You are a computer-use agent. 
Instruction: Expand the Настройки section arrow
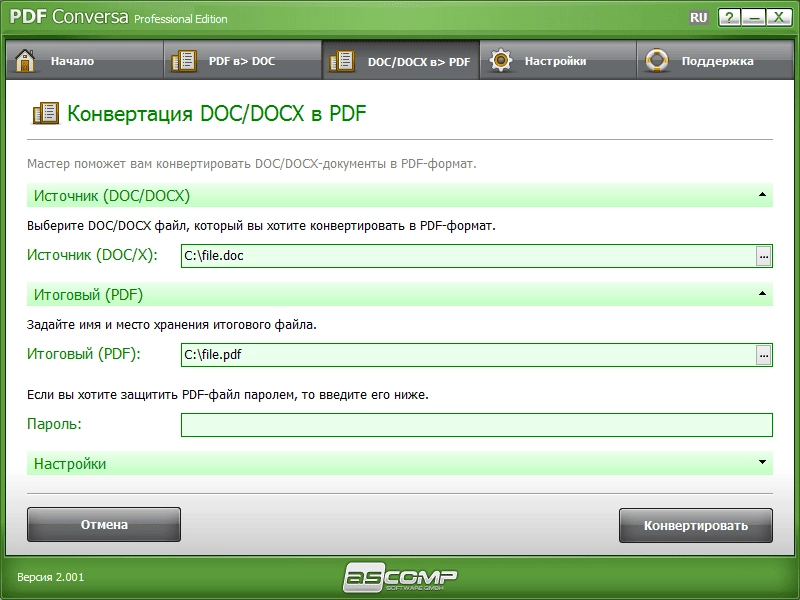point(762,462)
